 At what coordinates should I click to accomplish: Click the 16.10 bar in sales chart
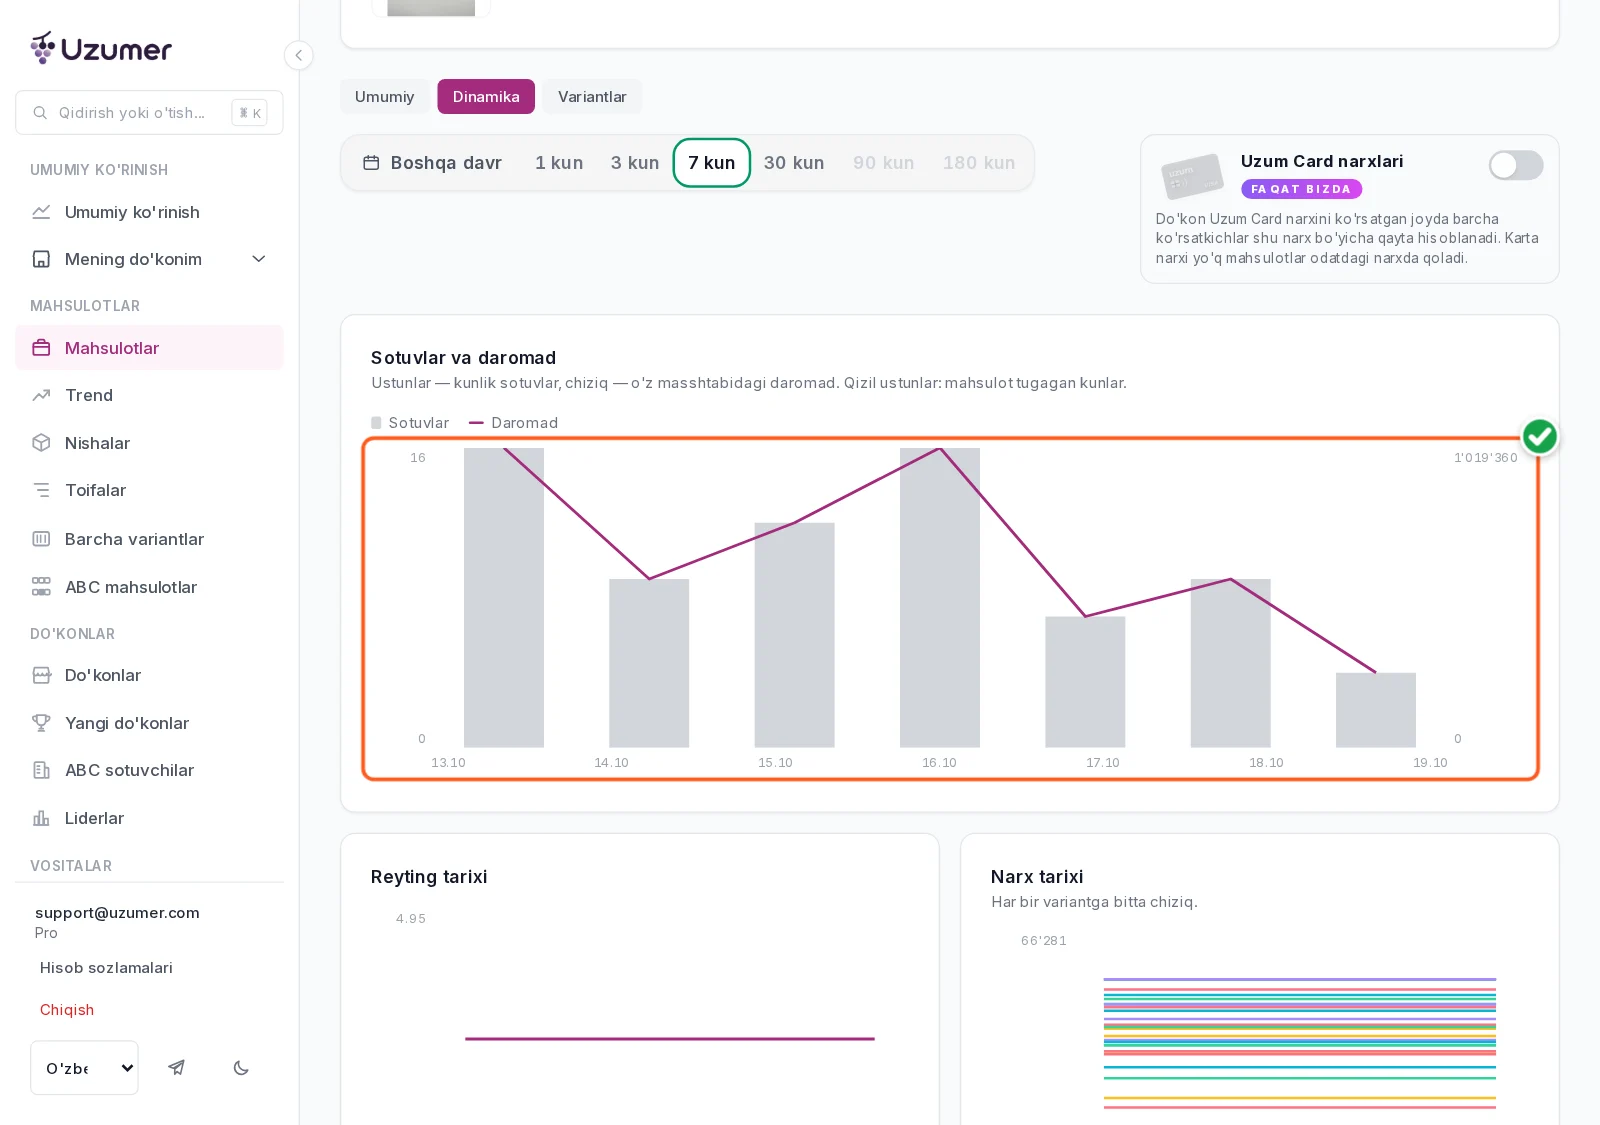[940, 597]
